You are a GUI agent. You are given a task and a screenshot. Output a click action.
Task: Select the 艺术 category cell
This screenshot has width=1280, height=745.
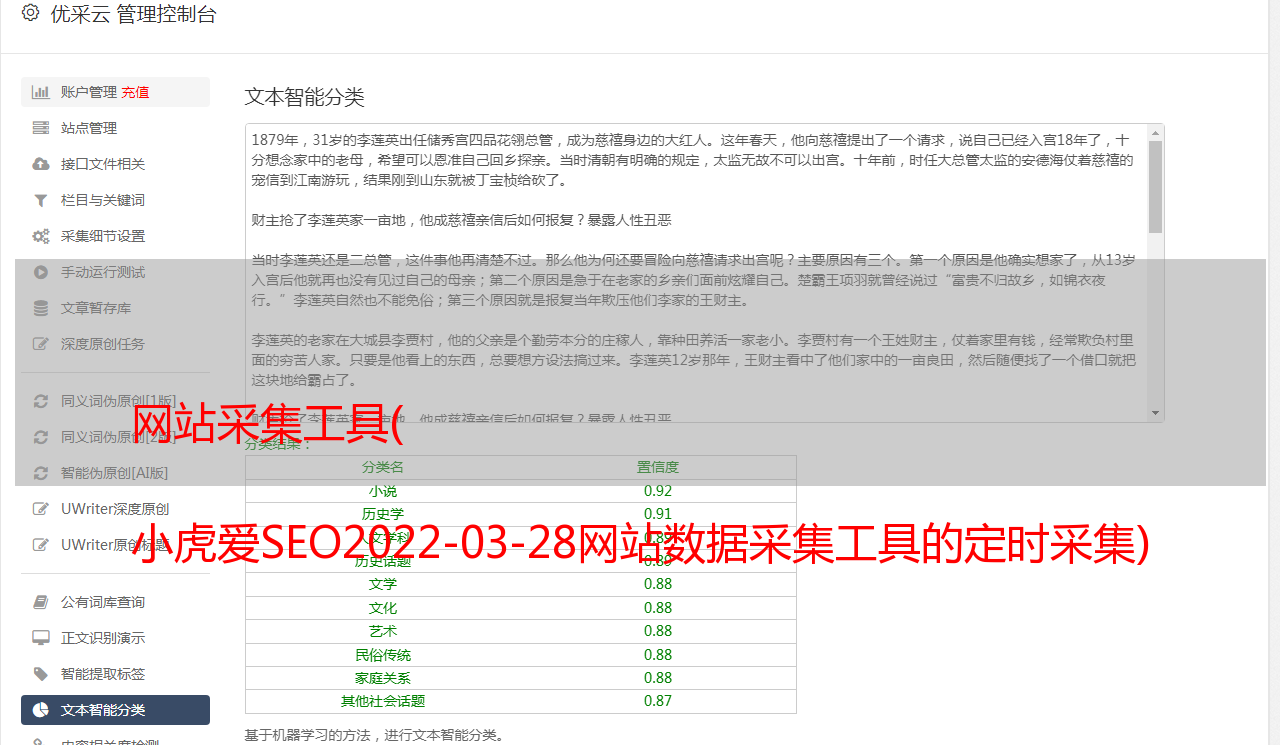383,631
